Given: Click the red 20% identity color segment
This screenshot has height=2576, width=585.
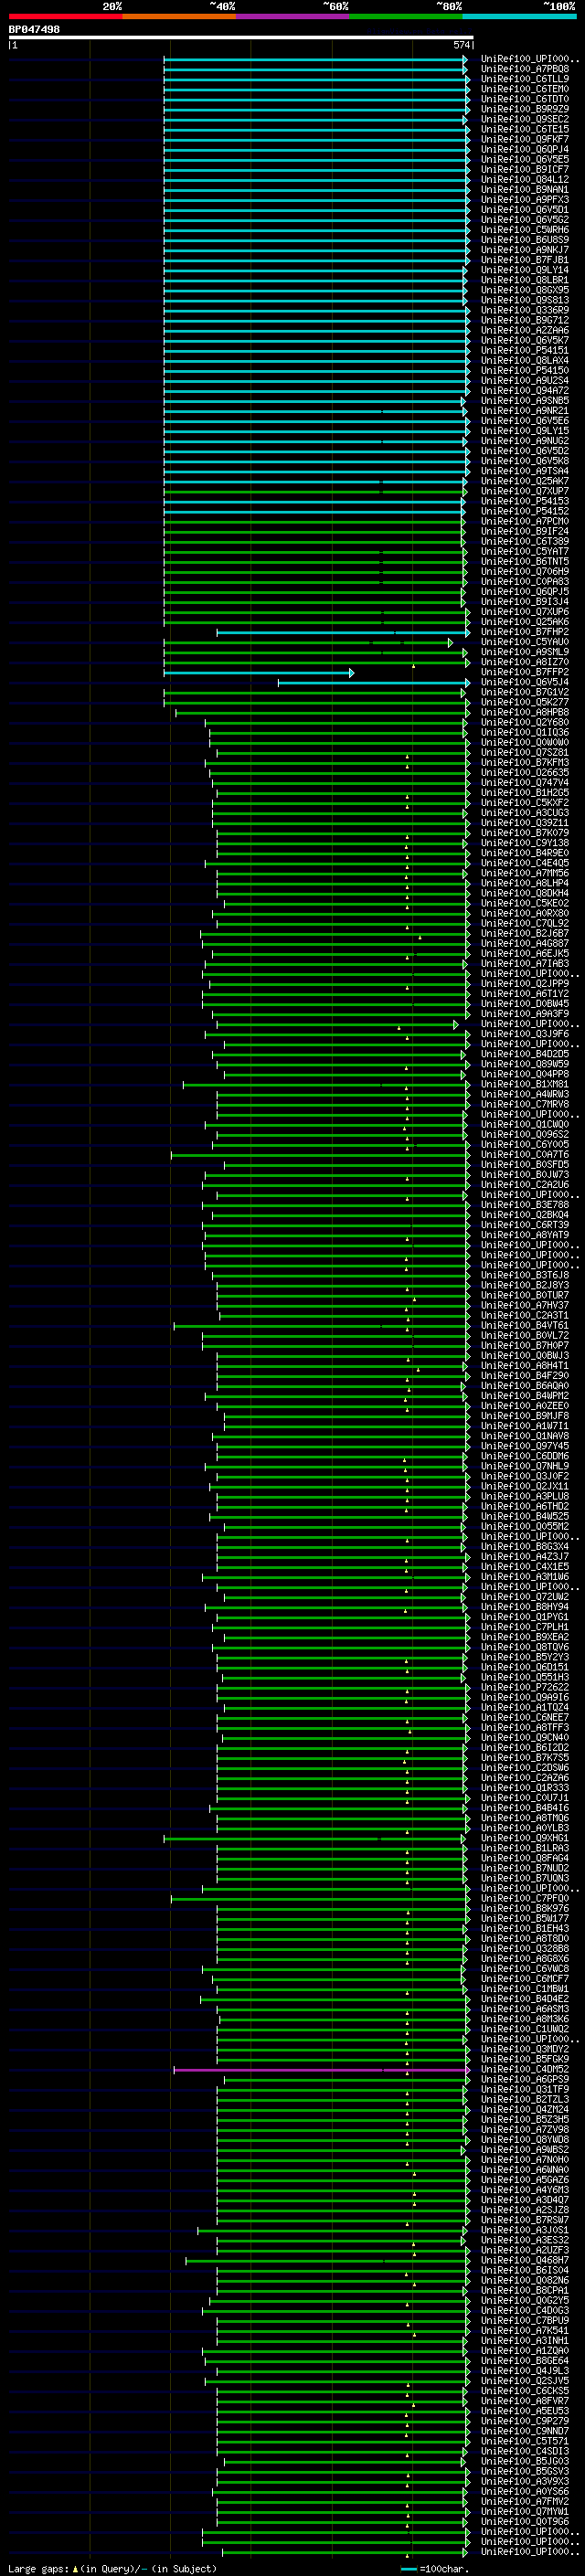Looking at the screenshot, I should coord(65,16).
